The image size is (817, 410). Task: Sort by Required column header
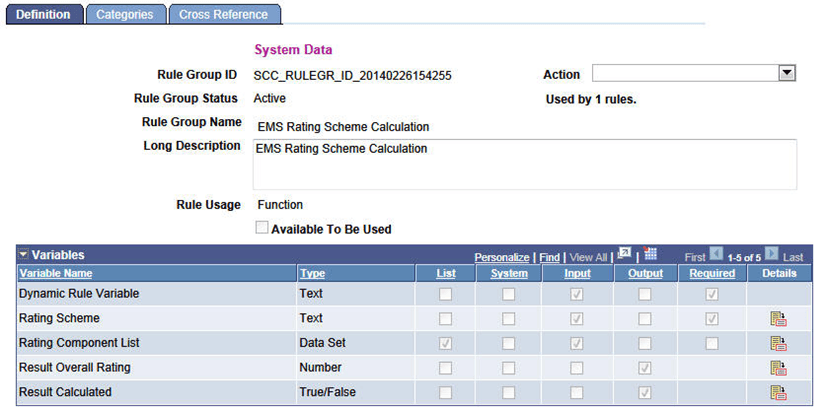(712, 274)
